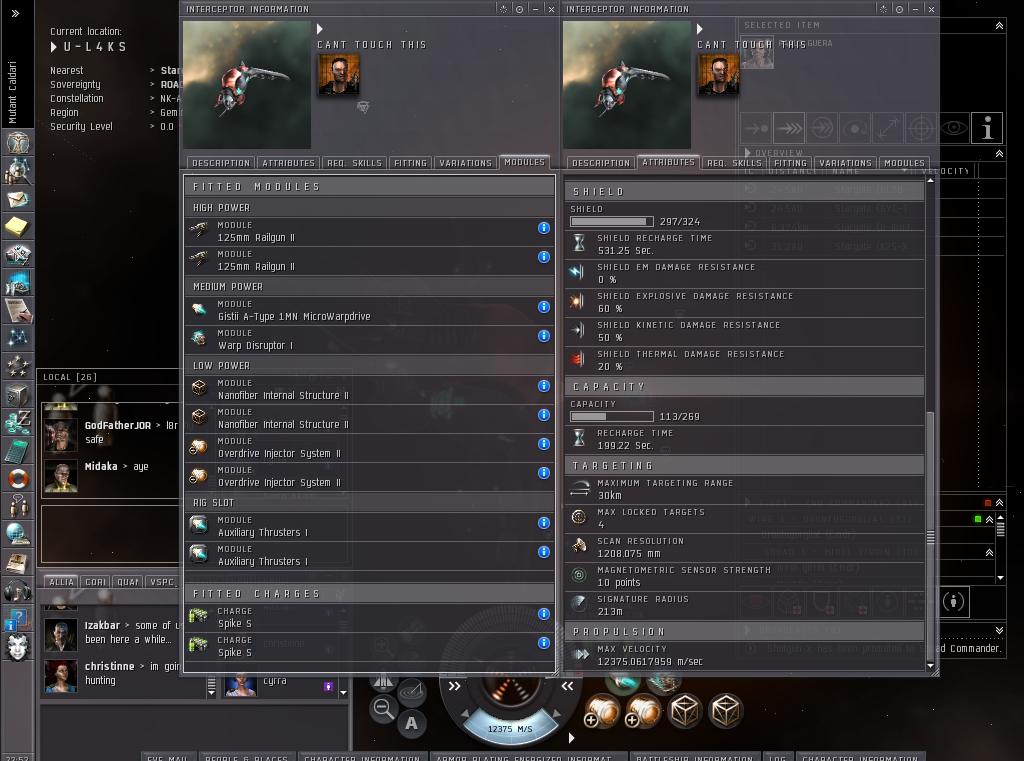Show info for the first Spike S charge
Image resolution: width=1024 pixels, height=761 pixels.
point(543,613)
